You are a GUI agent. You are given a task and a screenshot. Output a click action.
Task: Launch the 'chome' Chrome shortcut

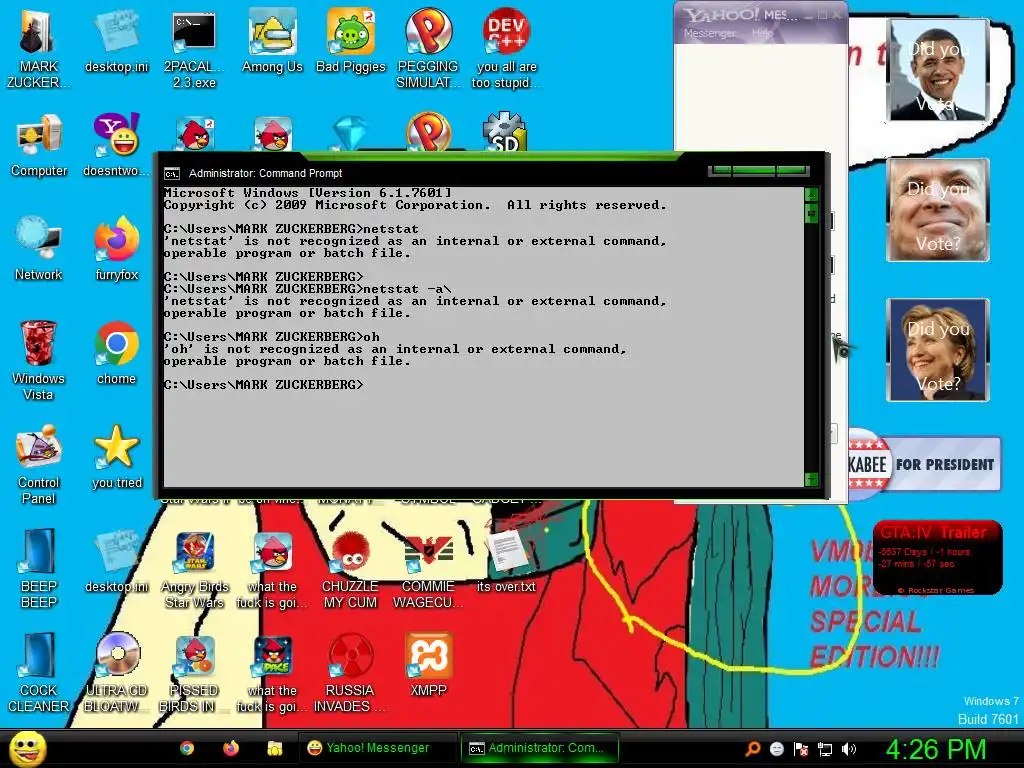coord(116,353)
